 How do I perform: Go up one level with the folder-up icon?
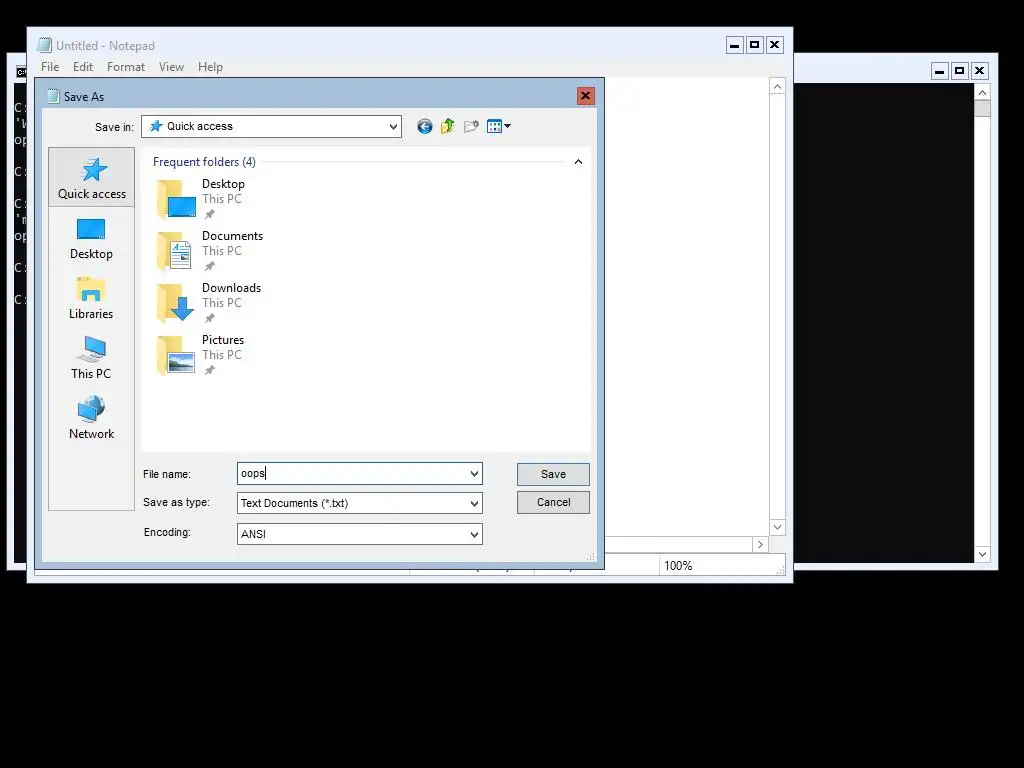pyautogui.click(x=447, y=127)
